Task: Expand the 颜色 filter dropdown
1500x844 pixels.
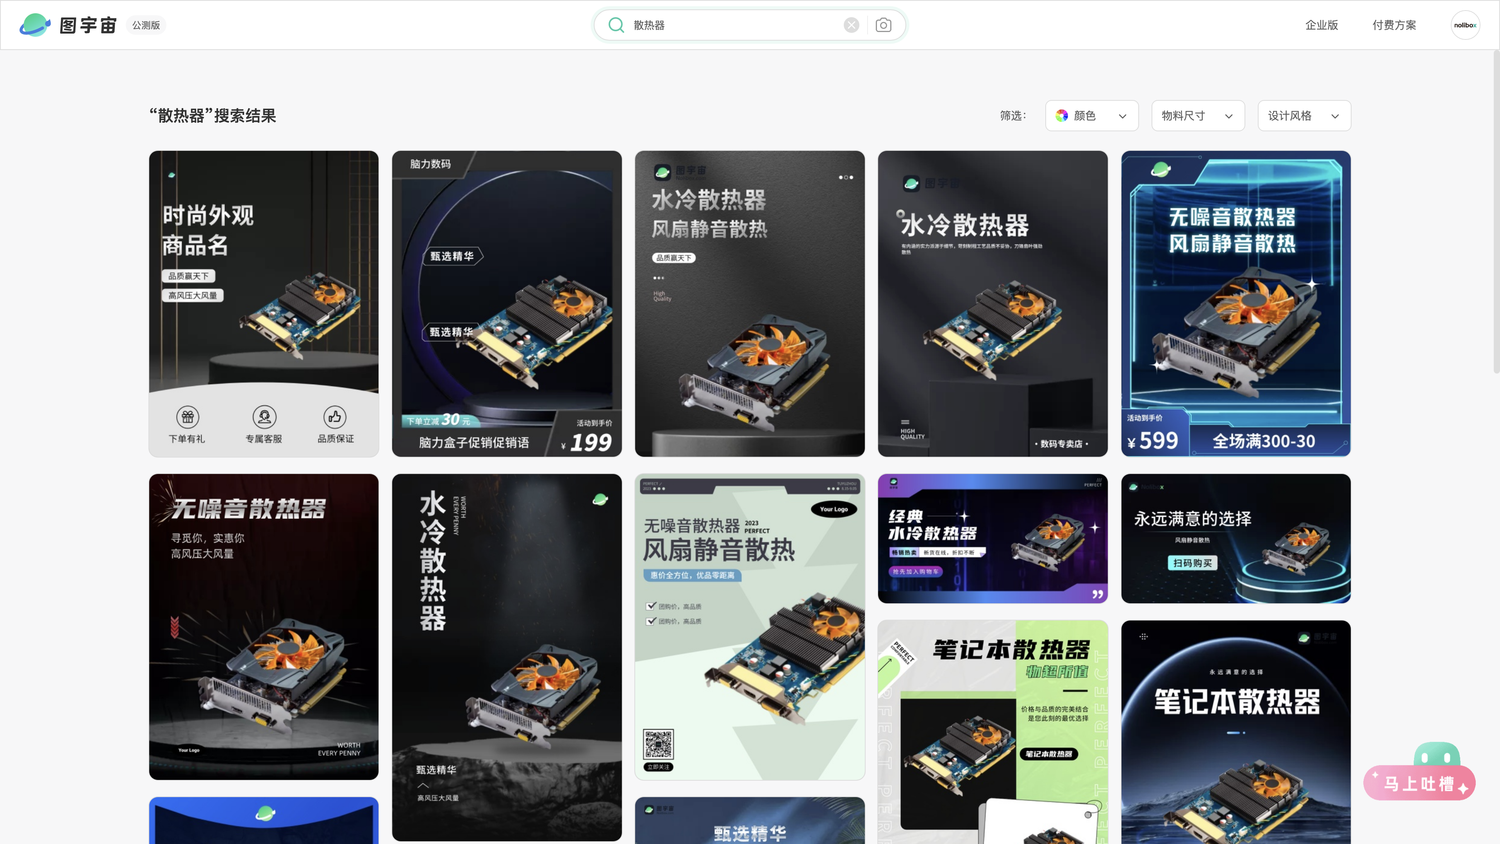Action: tap(1092, 116)
